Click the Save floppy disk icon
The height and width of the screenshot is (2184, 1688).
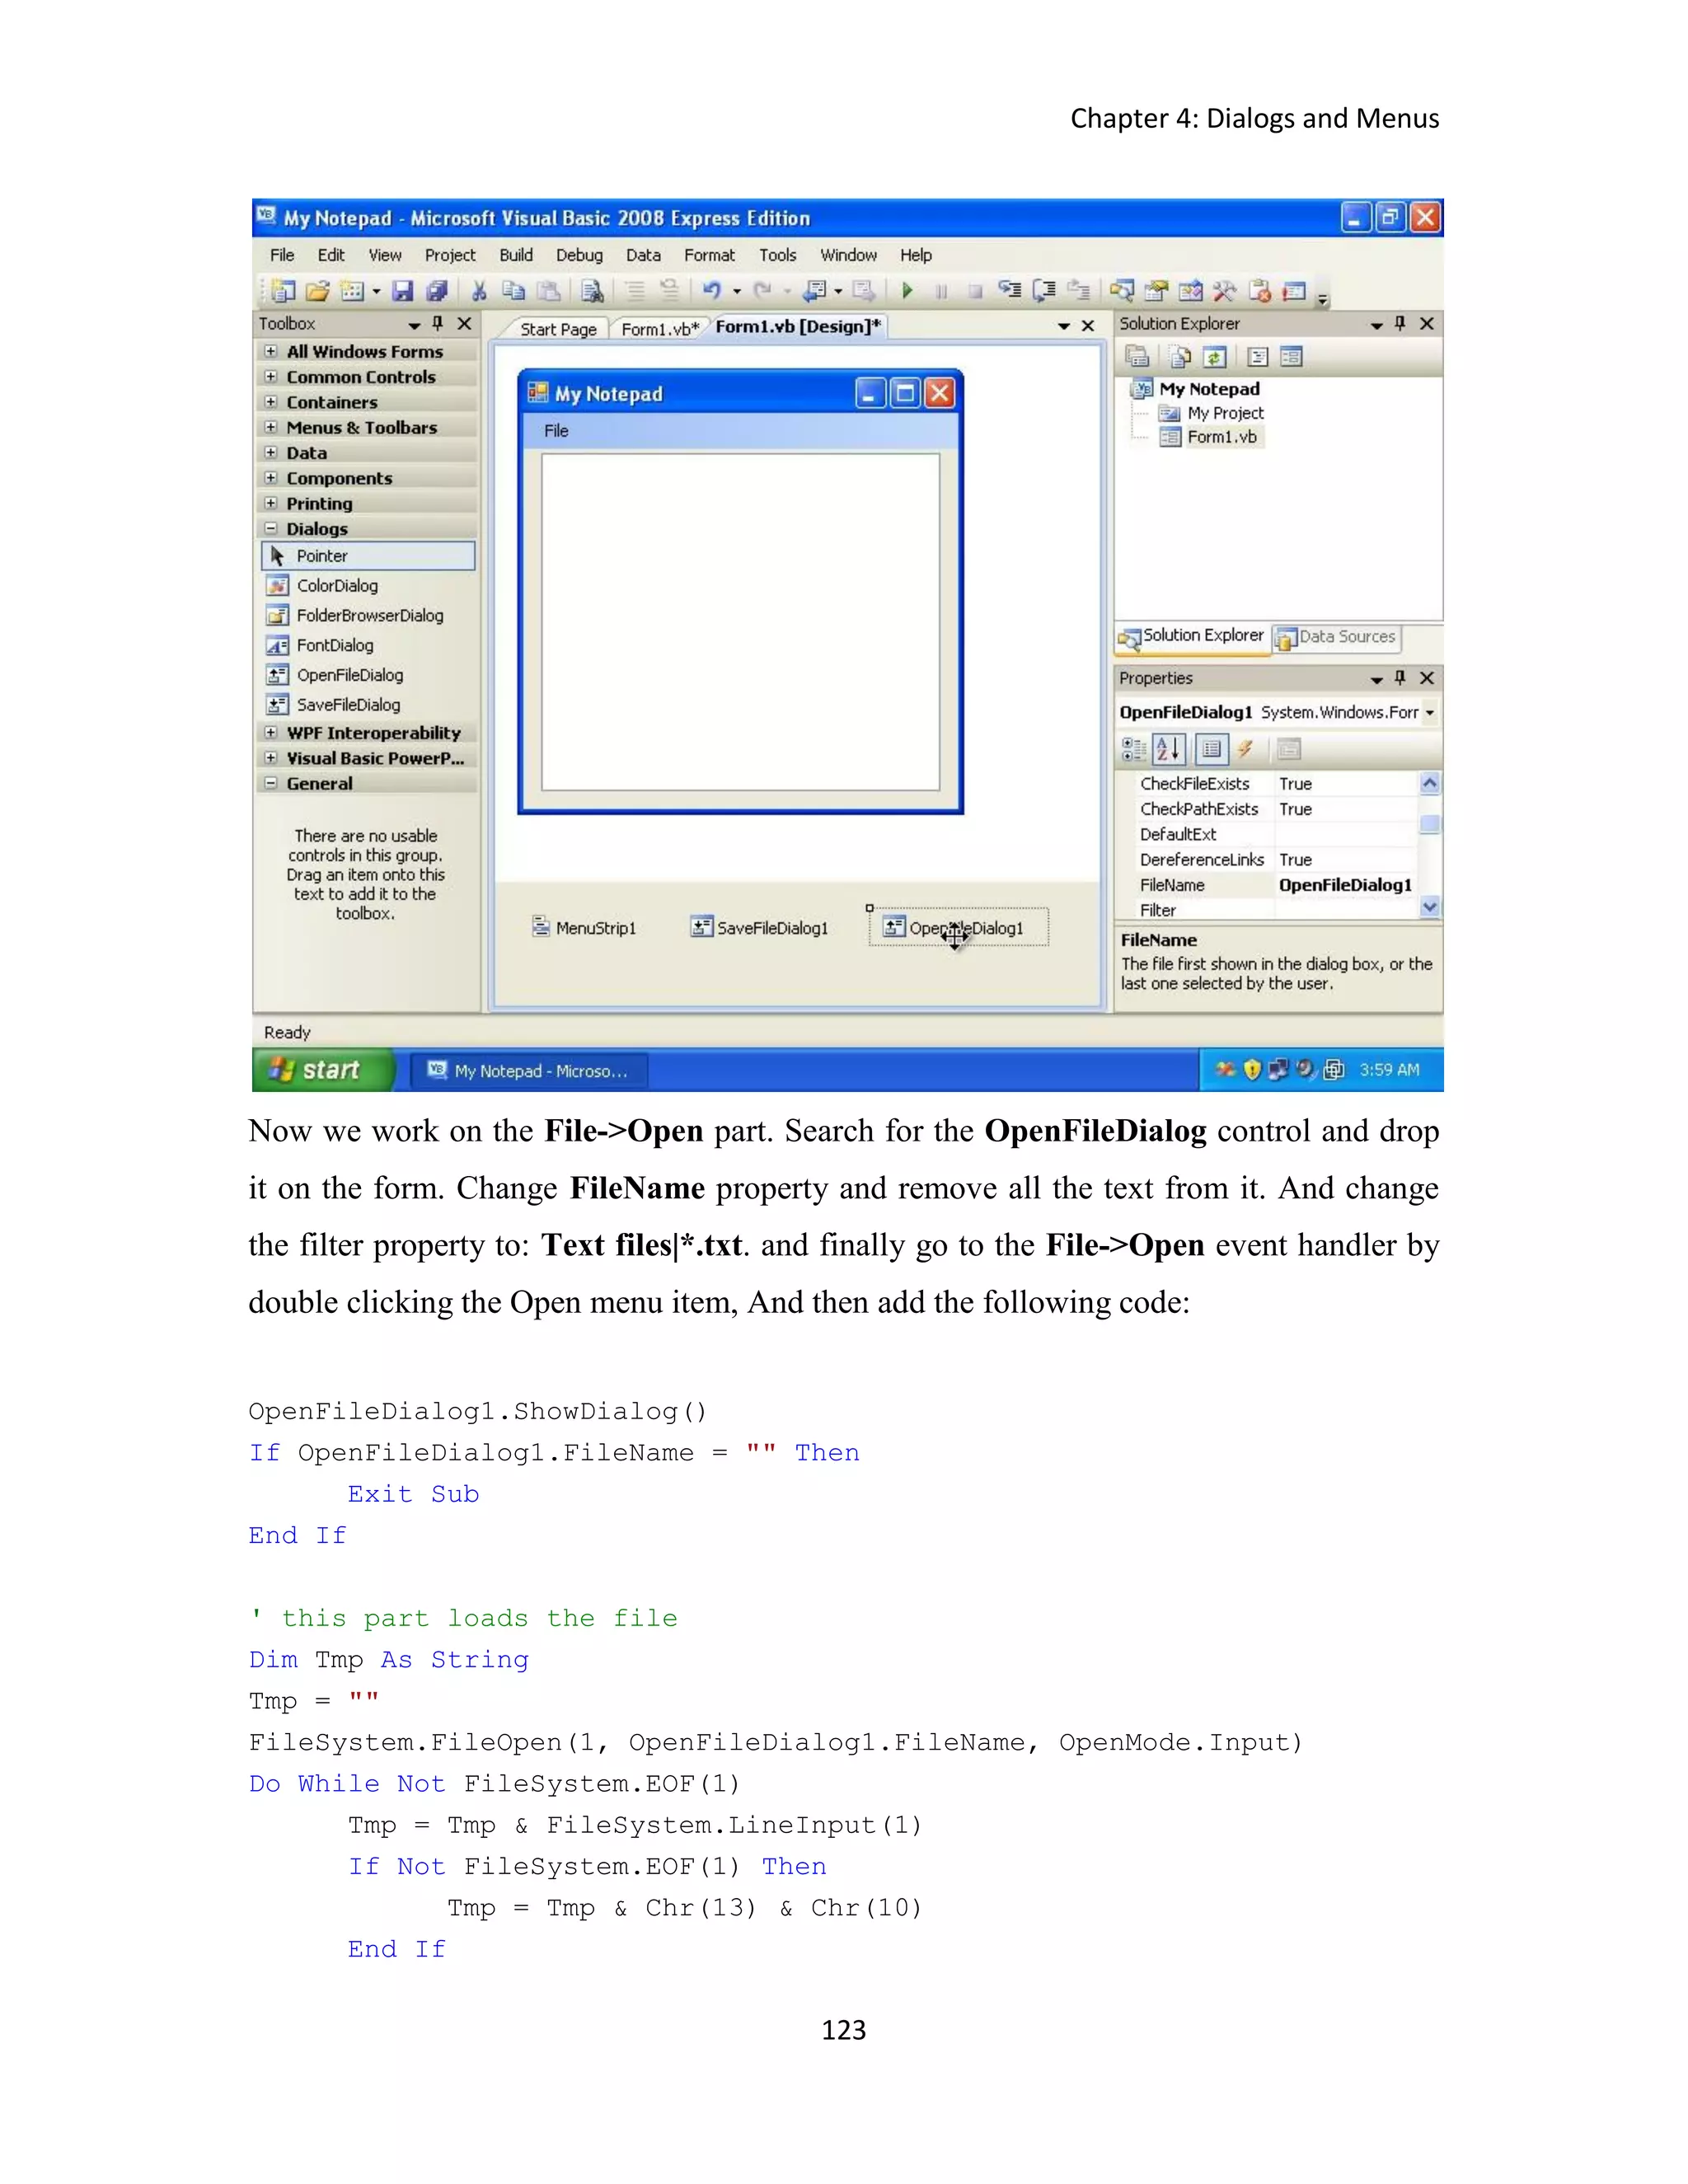click(403, 291)
